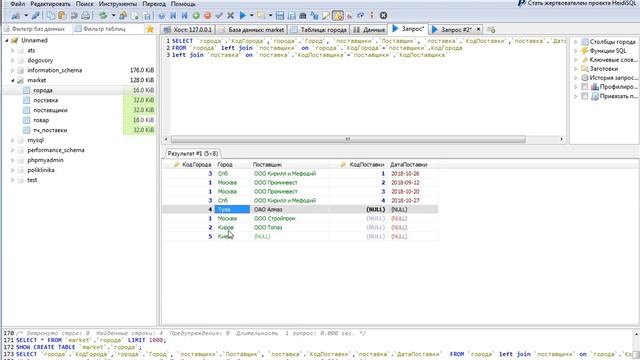Click the Фильтр таблиц field
The height and width of the screenshot is (360, 640).
(108, 29)
